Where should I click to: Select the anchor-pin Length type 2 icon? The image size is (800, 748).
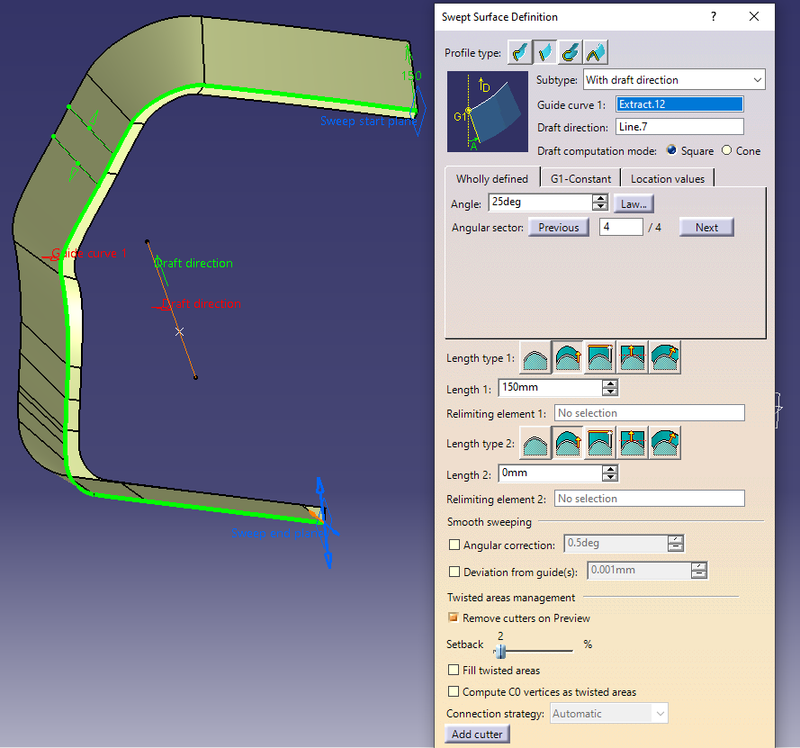632,443
